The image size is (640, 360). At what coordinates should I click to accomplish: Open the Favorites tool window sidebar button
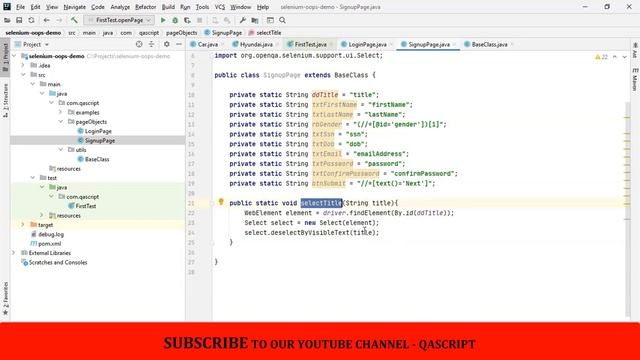coord(5,298)
